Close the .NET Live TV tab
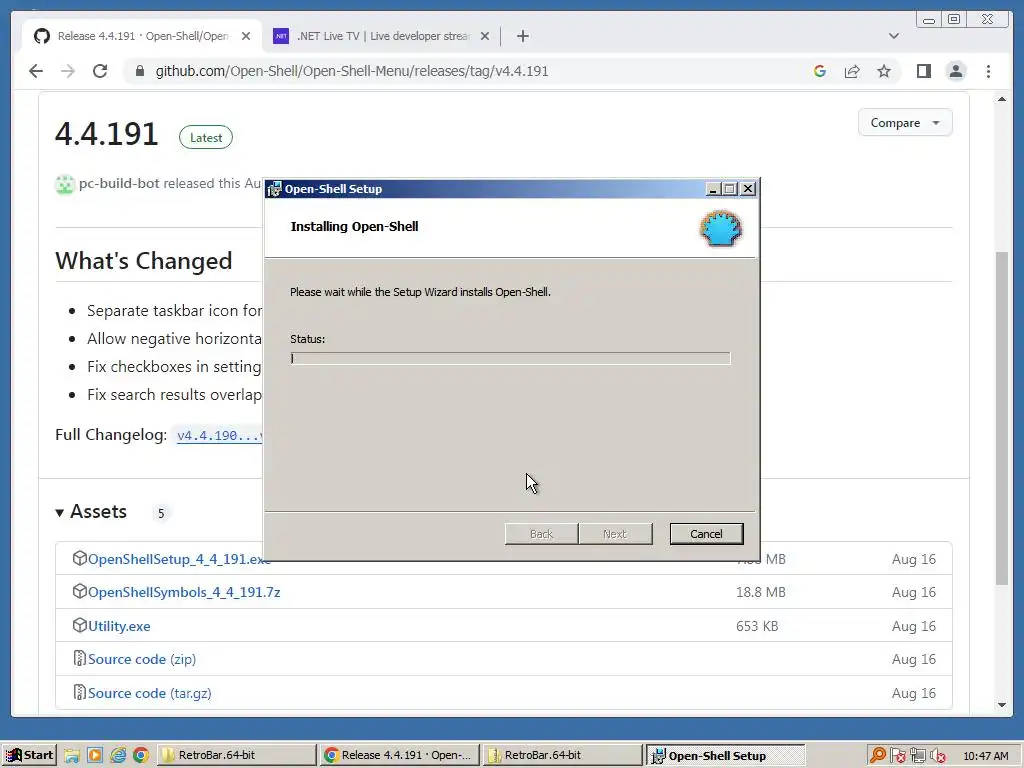1024x768 pixels. click(x=485, y=36)
